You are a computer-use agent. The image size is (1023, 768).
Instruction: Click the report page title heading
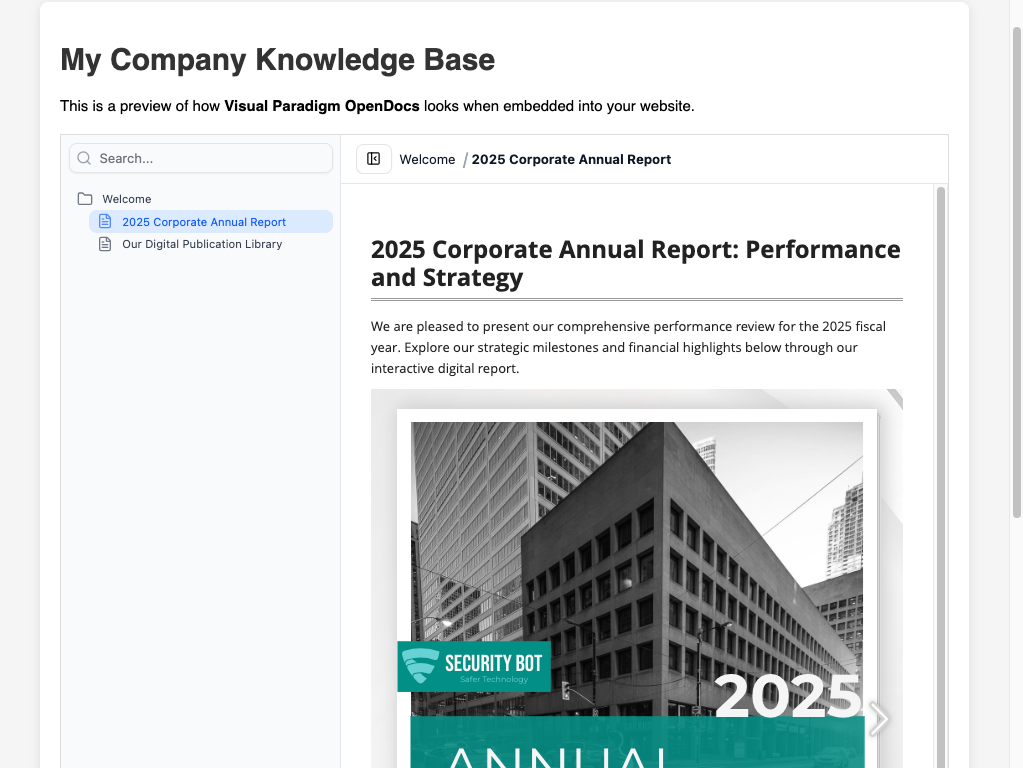635,263
